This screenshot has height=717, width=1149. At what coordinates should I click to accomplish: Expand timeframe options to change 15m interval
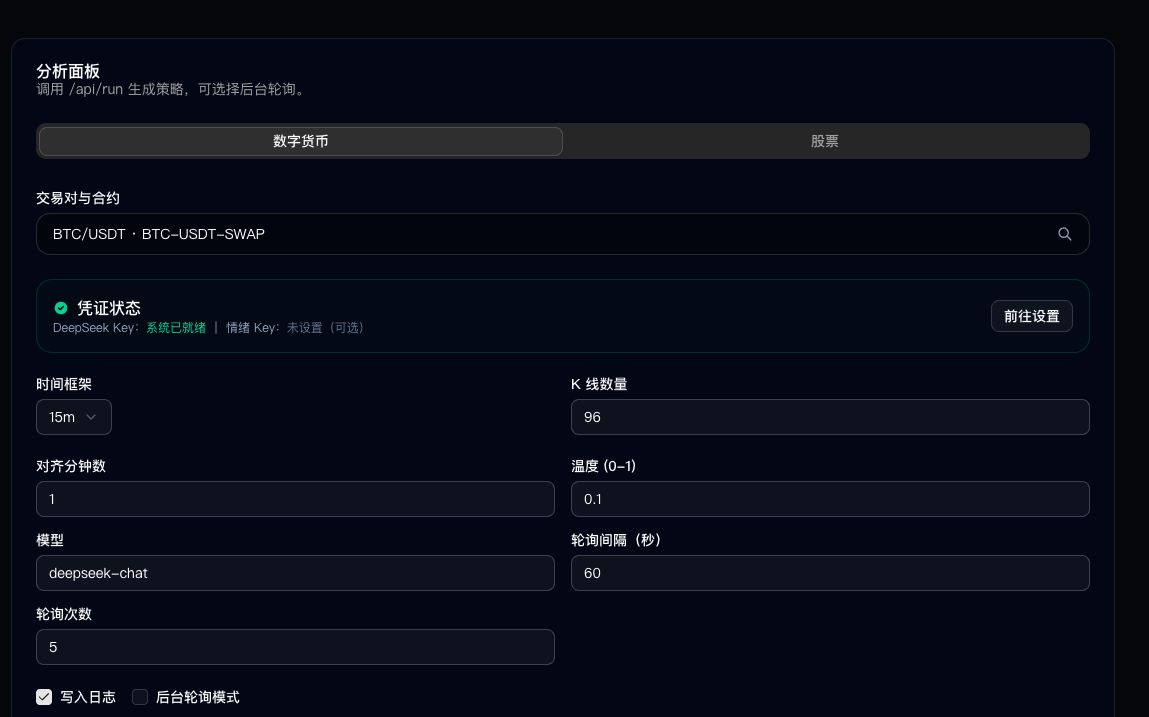73,417
